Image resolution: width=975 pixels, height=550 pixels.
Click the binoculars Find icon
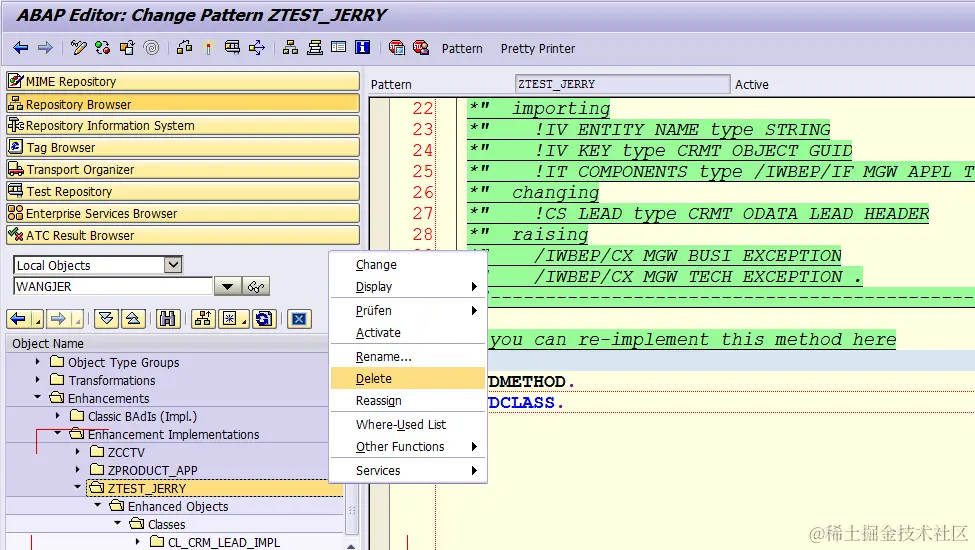tap(167, 319)
